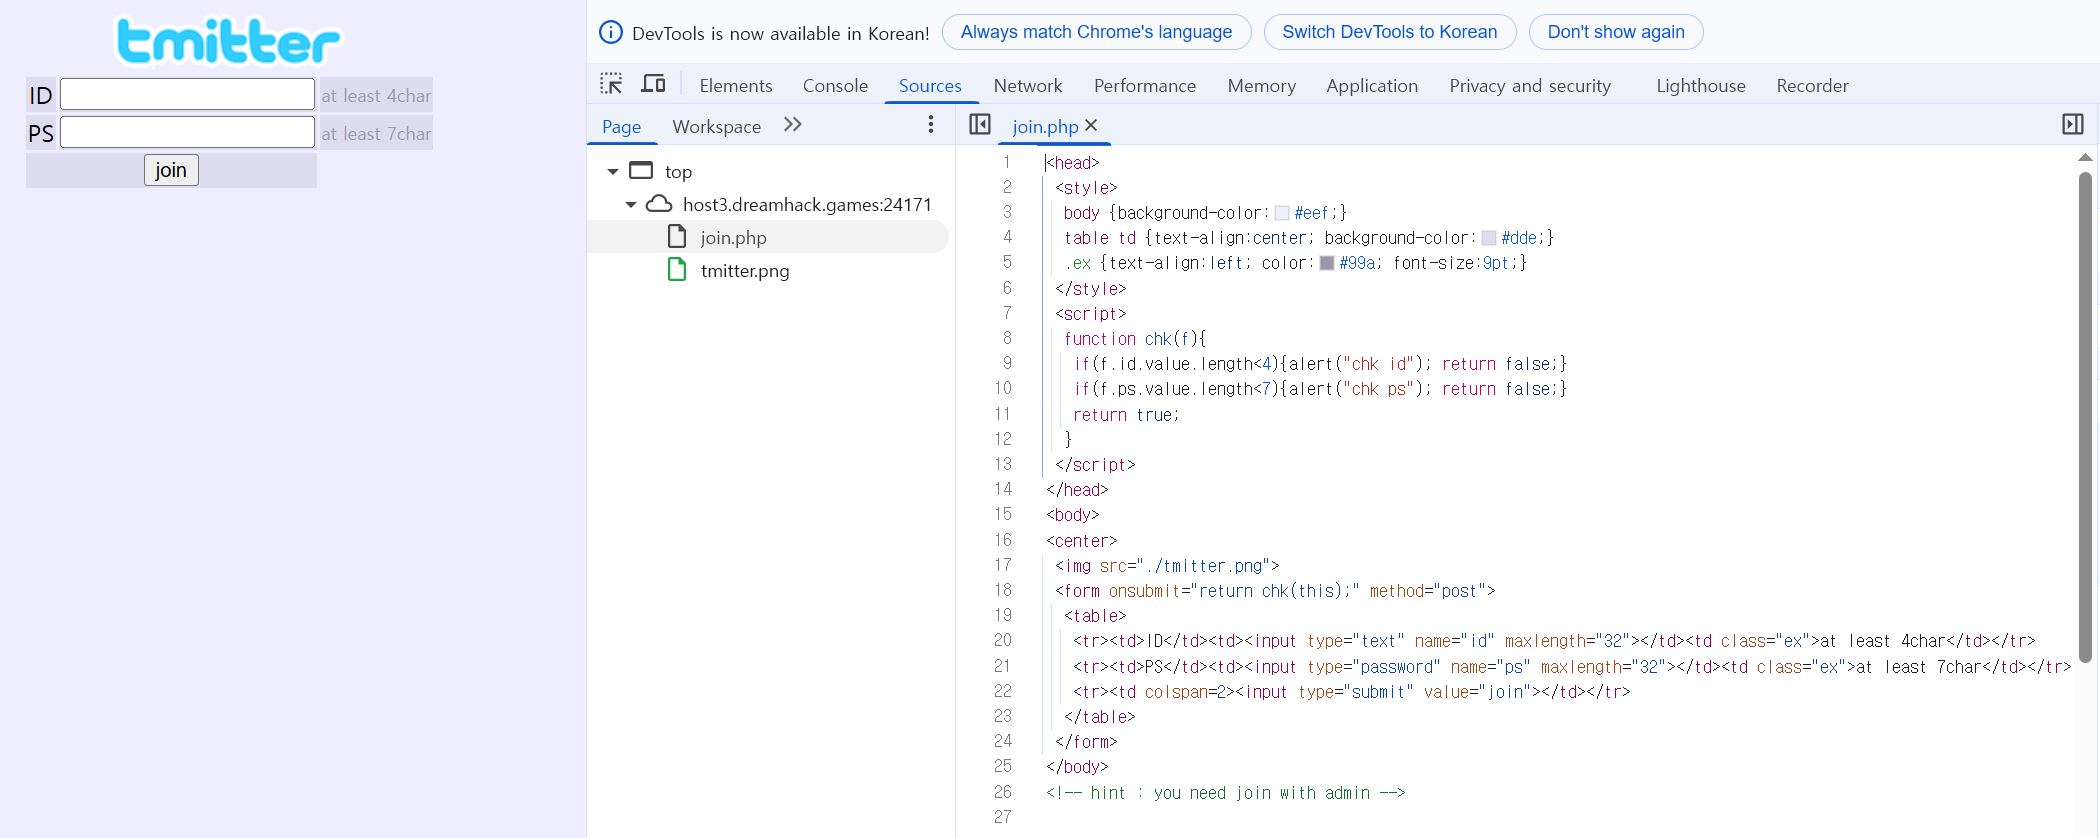The height and width of the screenshot is (838, 2100).
Task: Open the Sources navigator three-dot menu
Action: (x=931, y=124)
